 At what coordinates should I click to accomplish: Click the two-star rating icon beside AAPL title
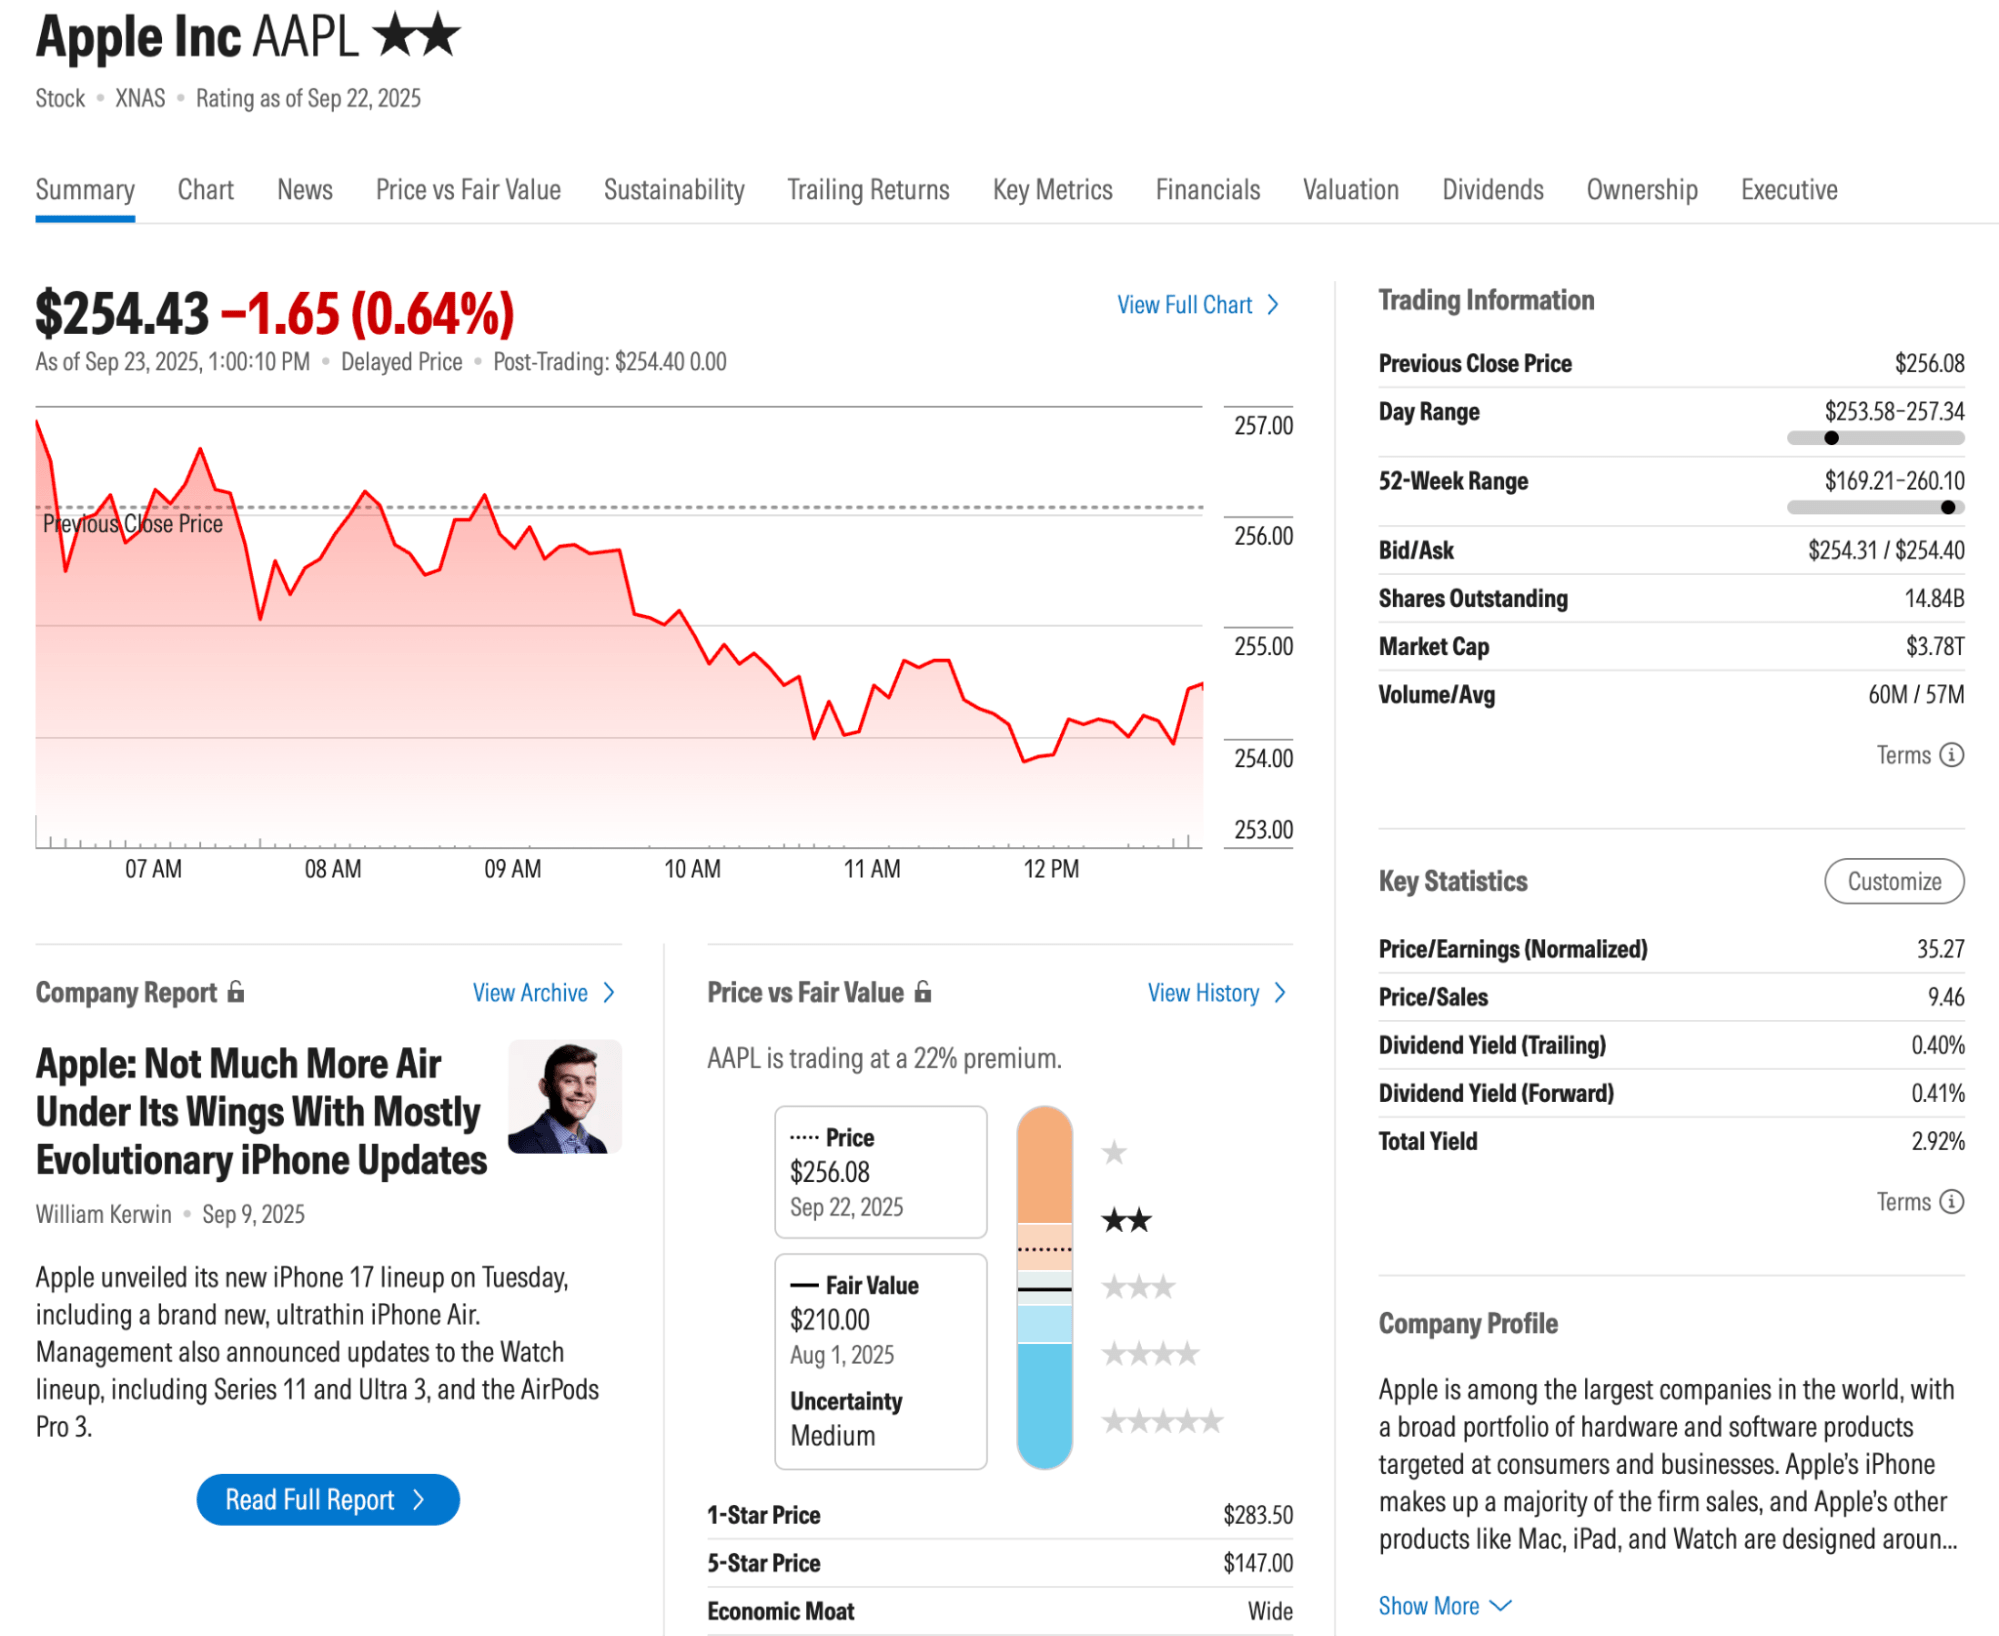tap(416, 36)
